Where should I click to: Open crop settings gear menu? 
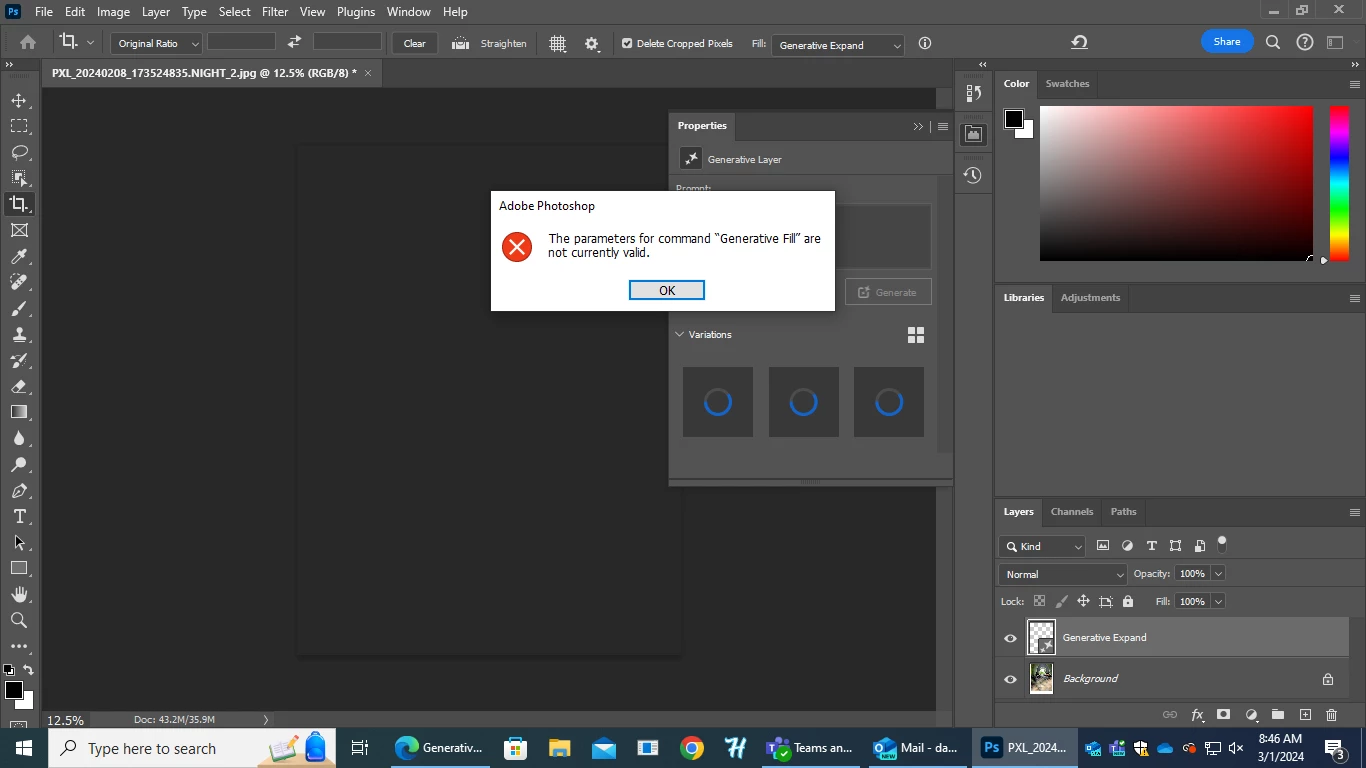(x=592, y=43)
